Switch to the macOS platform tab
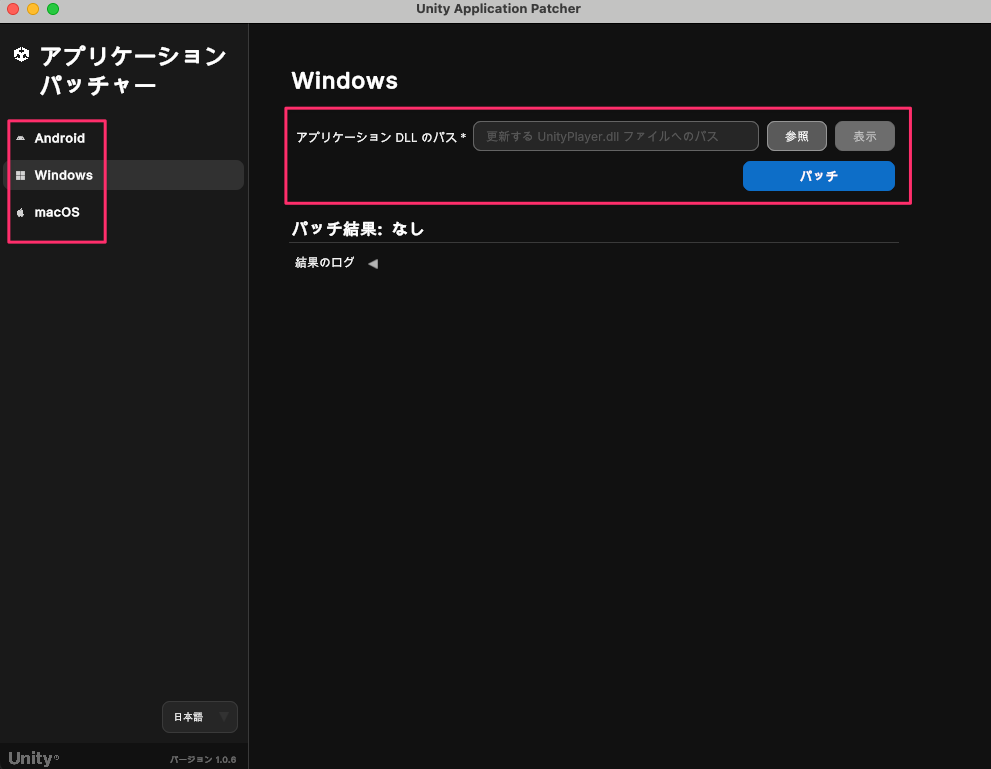The width and height of the screenshot is (991, 769). click(x=55, y=212)
